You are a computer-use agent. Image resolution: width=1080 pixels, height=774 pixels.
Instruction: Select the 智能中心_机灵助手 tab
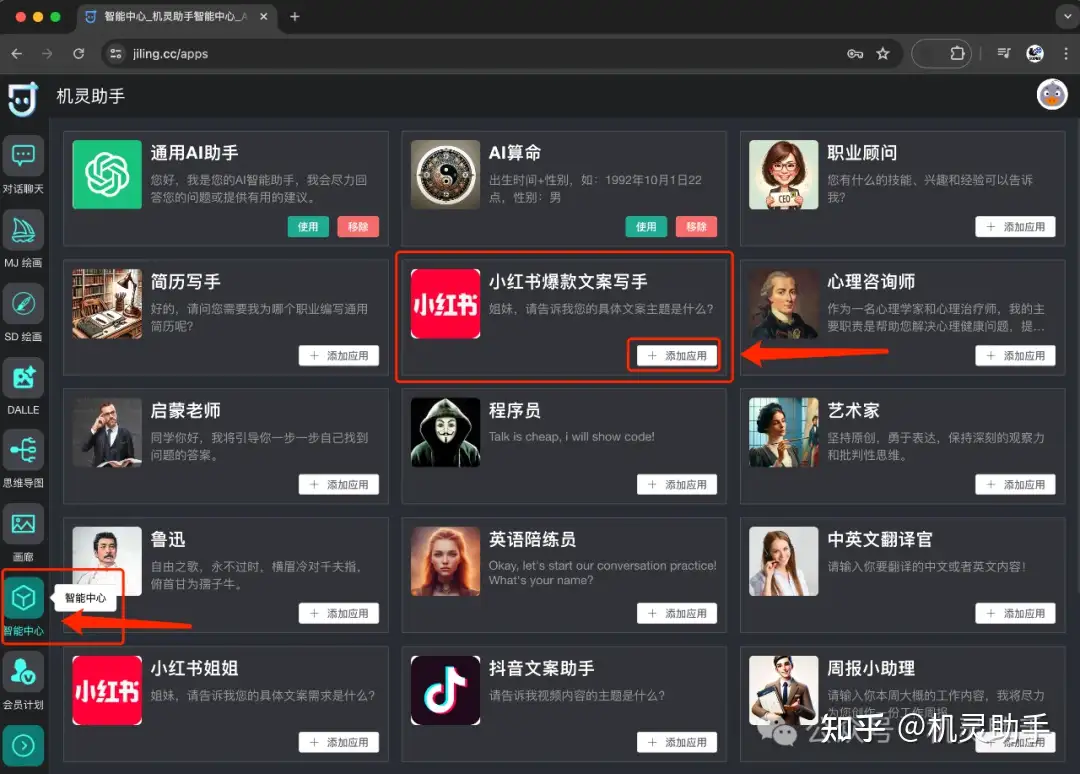pos(176,17)
